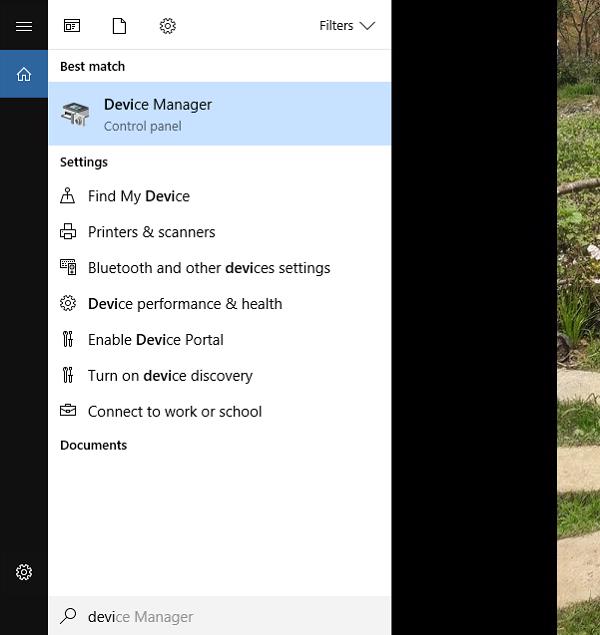Viewport: 600px width, 635px height.
Task: Click the device discovery tools icon
Action: point(68,375)
